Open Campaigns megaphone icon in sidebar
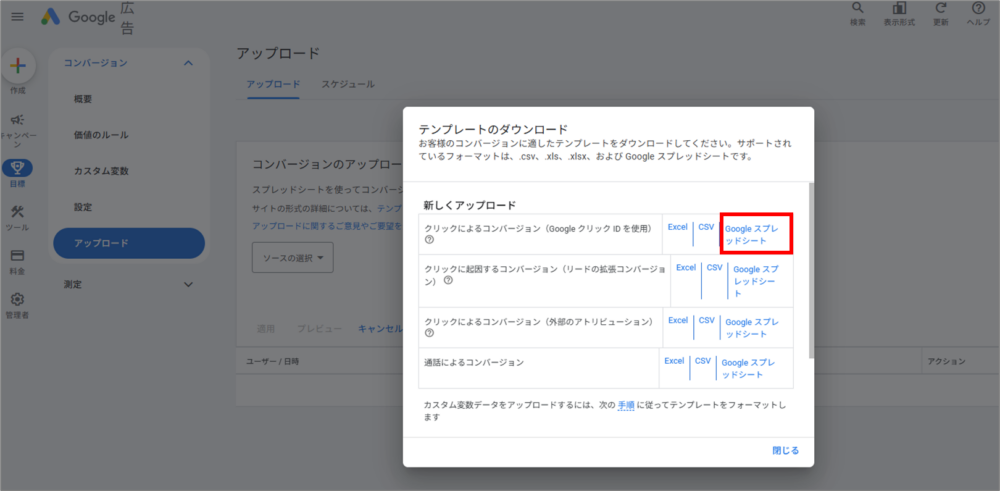The image size is (1000, 491). coord(17,120)
